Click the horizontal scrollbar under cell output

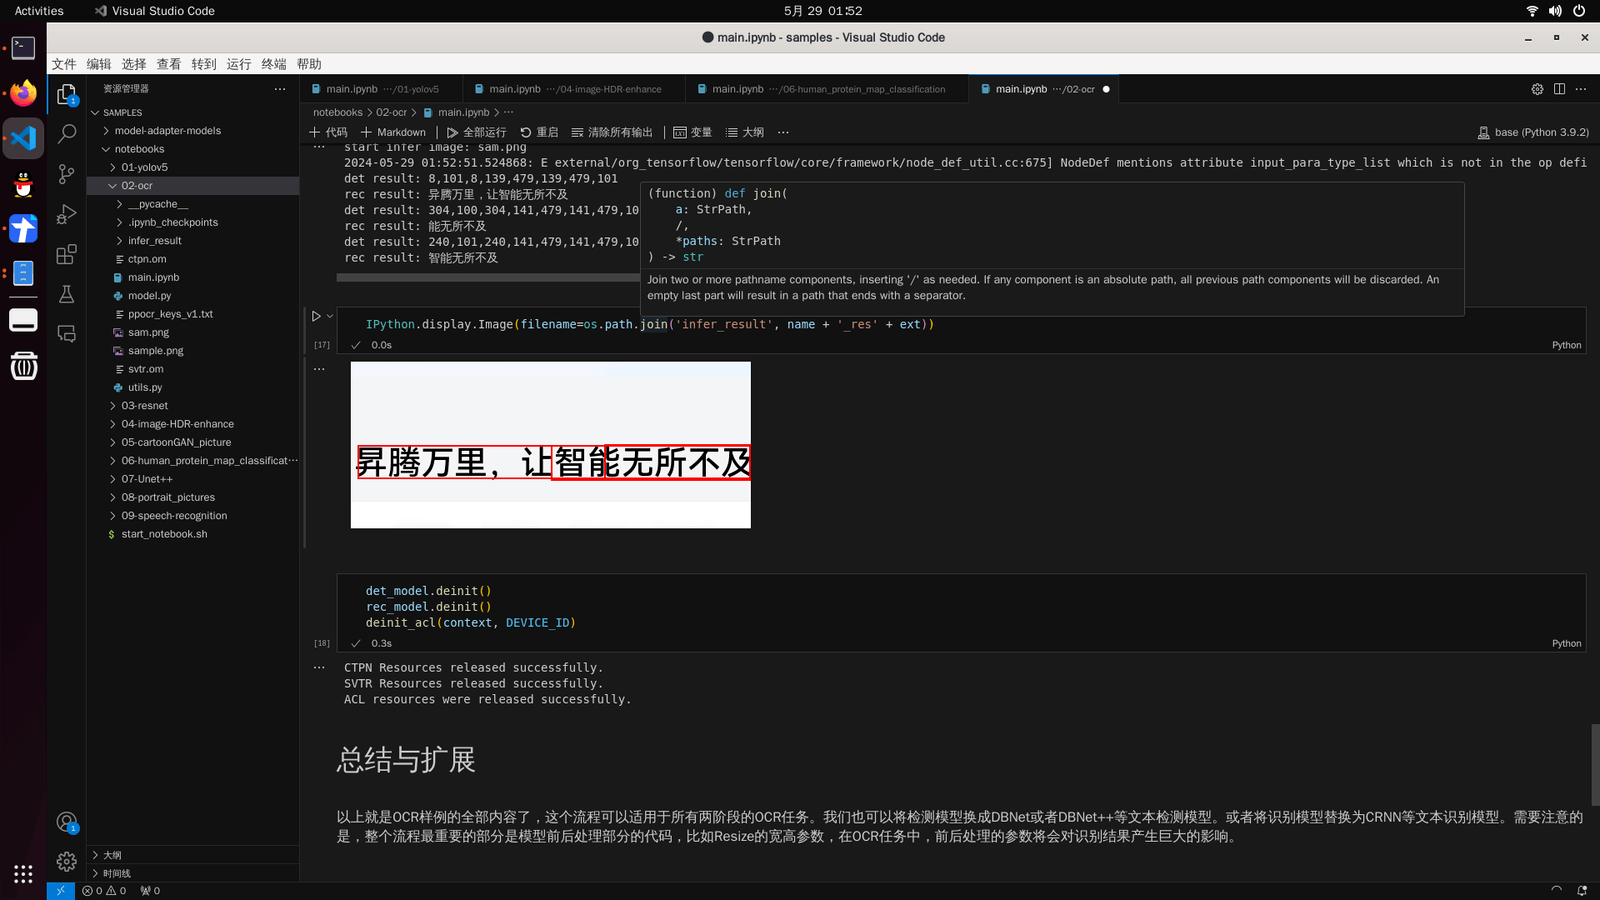[x=488, y=278]
